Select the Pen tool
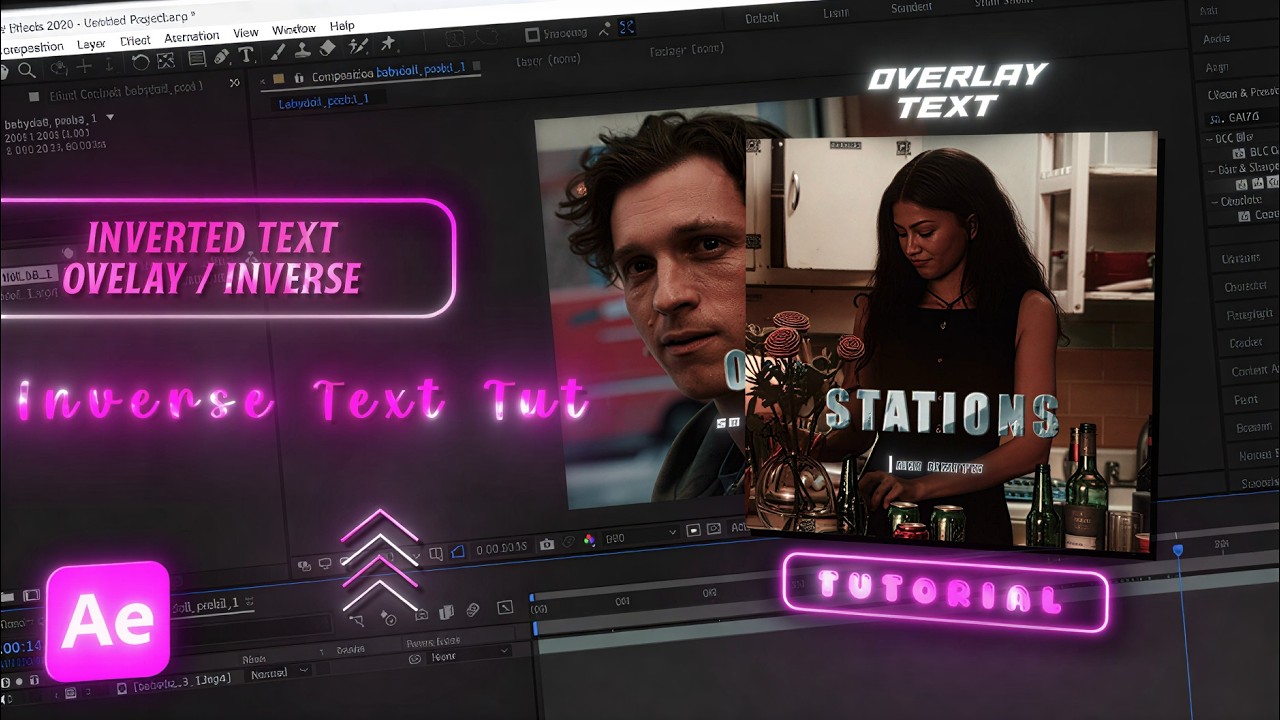 coord(222,56)
